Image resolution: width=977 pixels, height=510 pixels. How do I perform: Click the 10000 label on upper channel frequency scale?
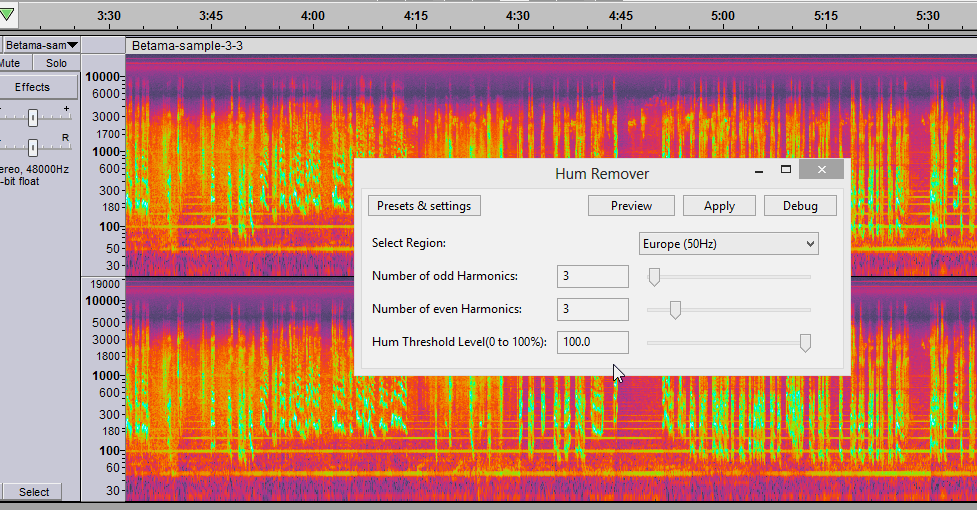[102, 77]
